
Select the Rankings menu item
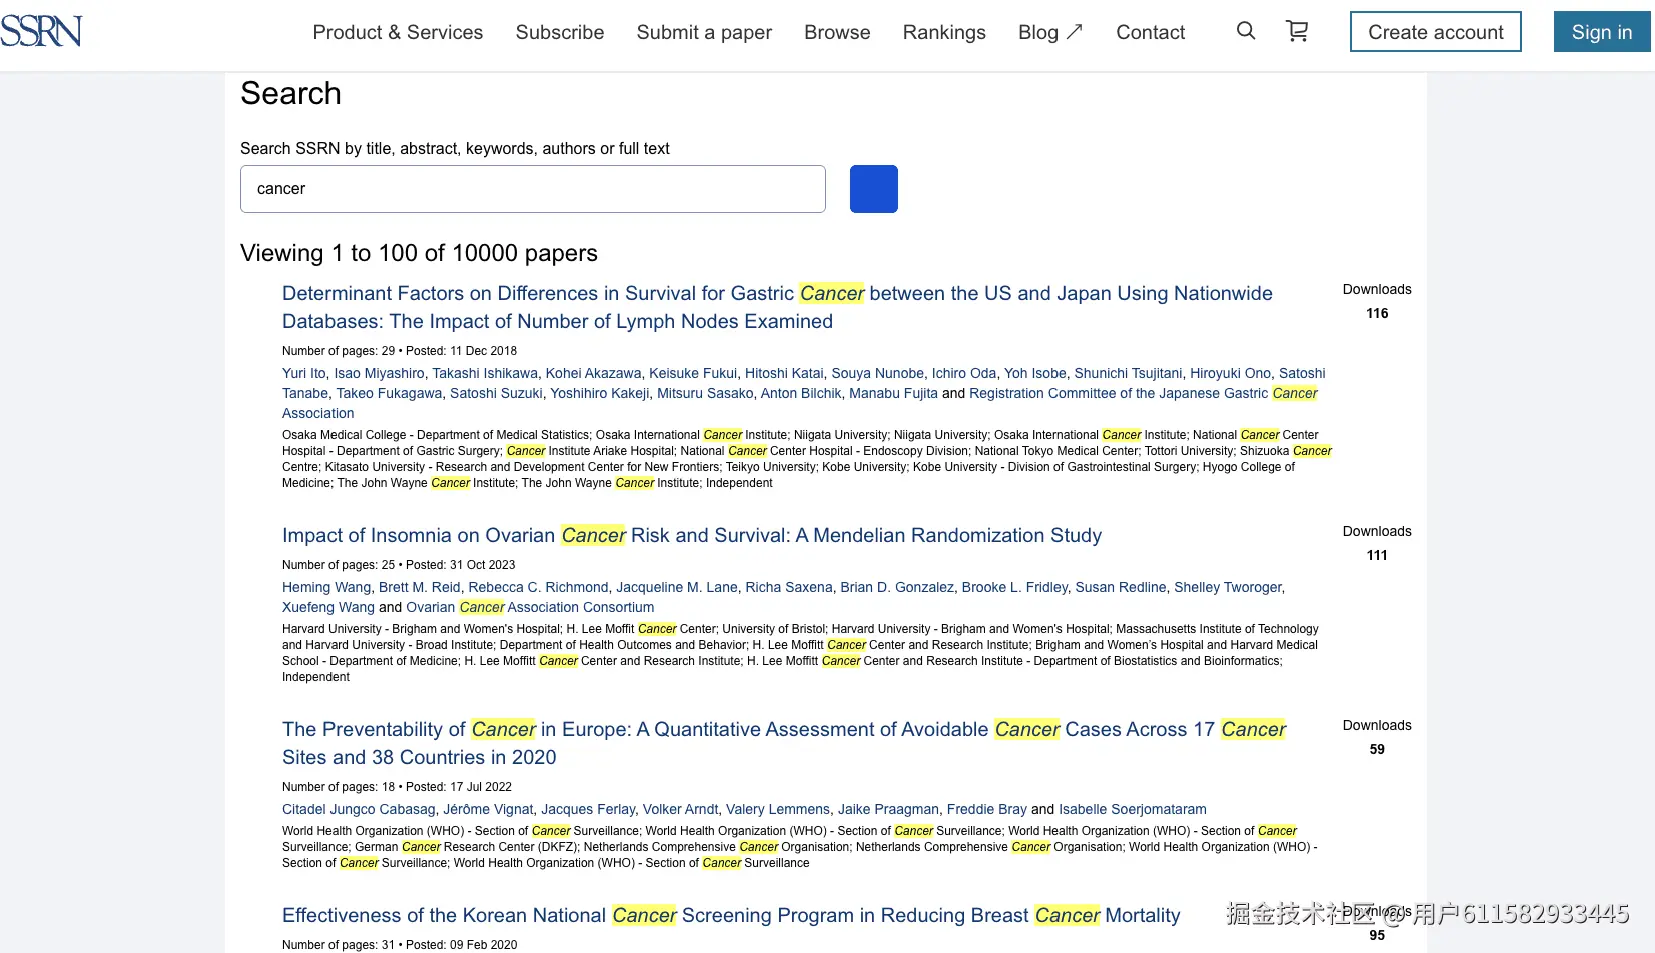pos(943,31)
